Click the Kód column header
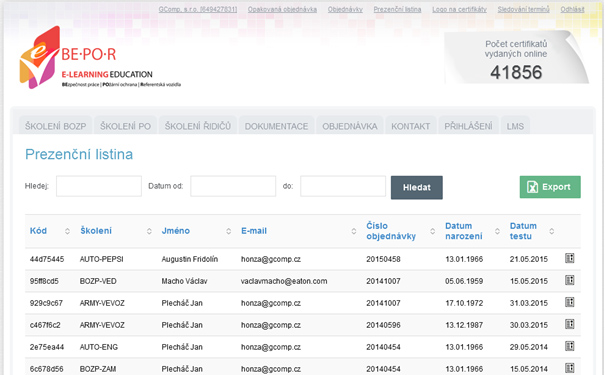Screen dimensions: 605x375 click(x=38, y=231)
